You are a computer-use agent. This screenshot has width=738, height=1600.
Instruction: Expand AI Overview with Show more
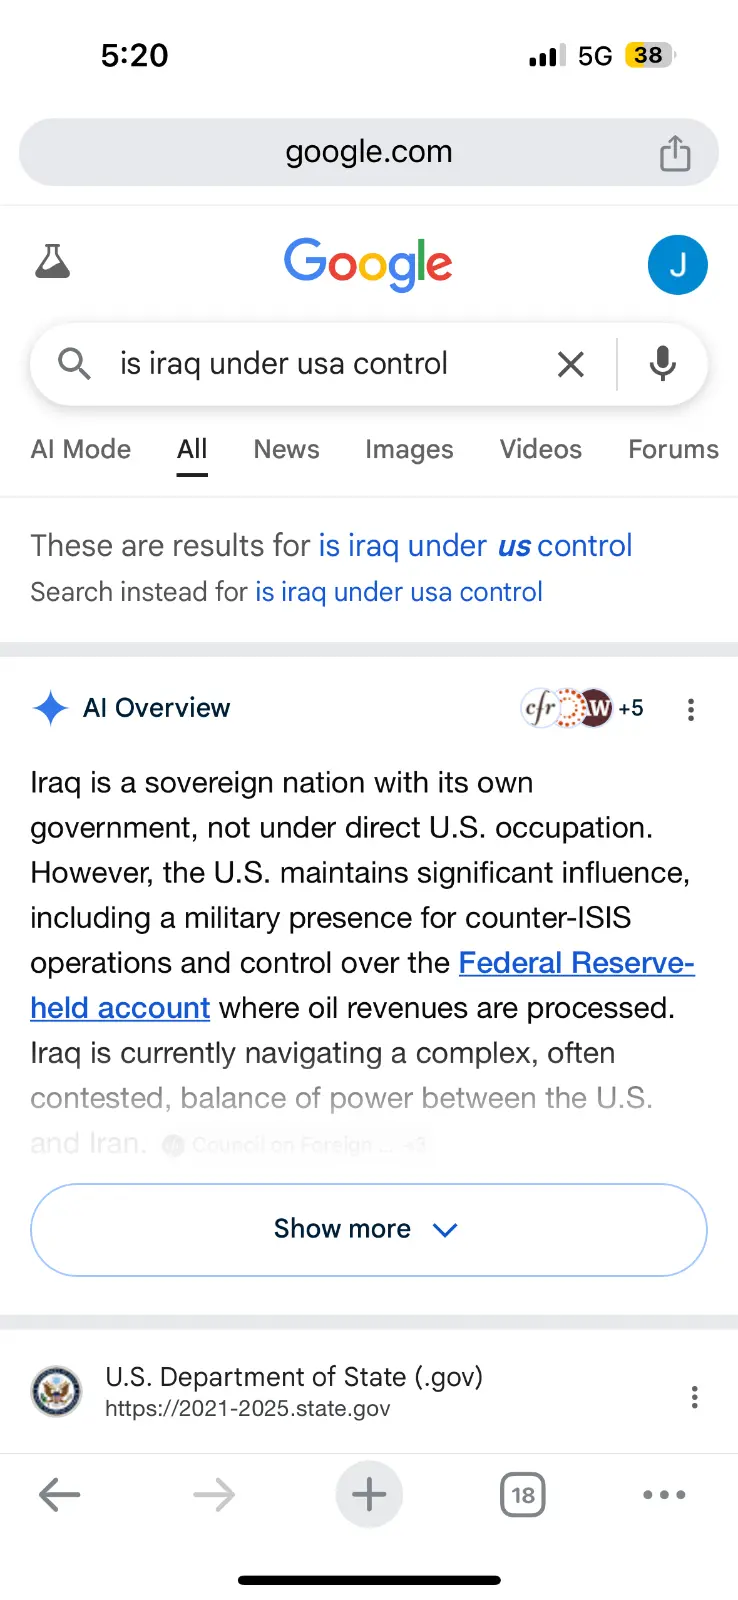(x=369, y=1229)
